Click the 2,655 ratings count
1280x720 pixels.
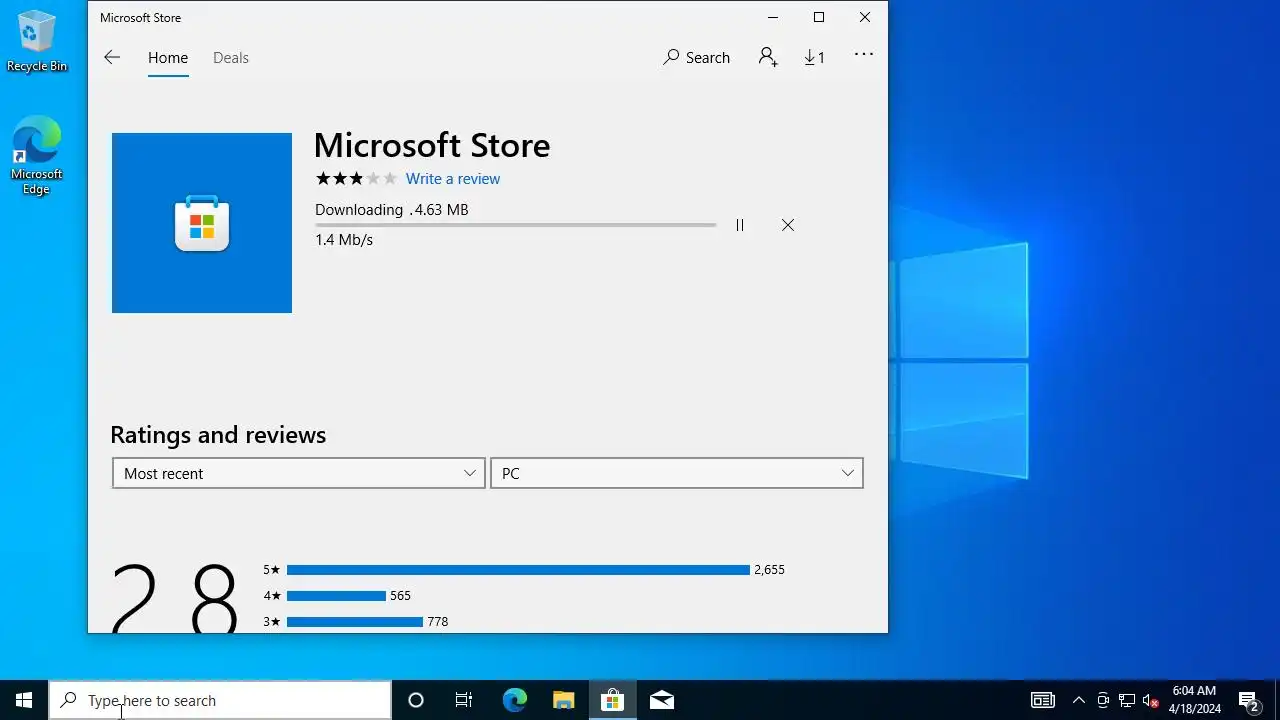[x=769, y=570]
